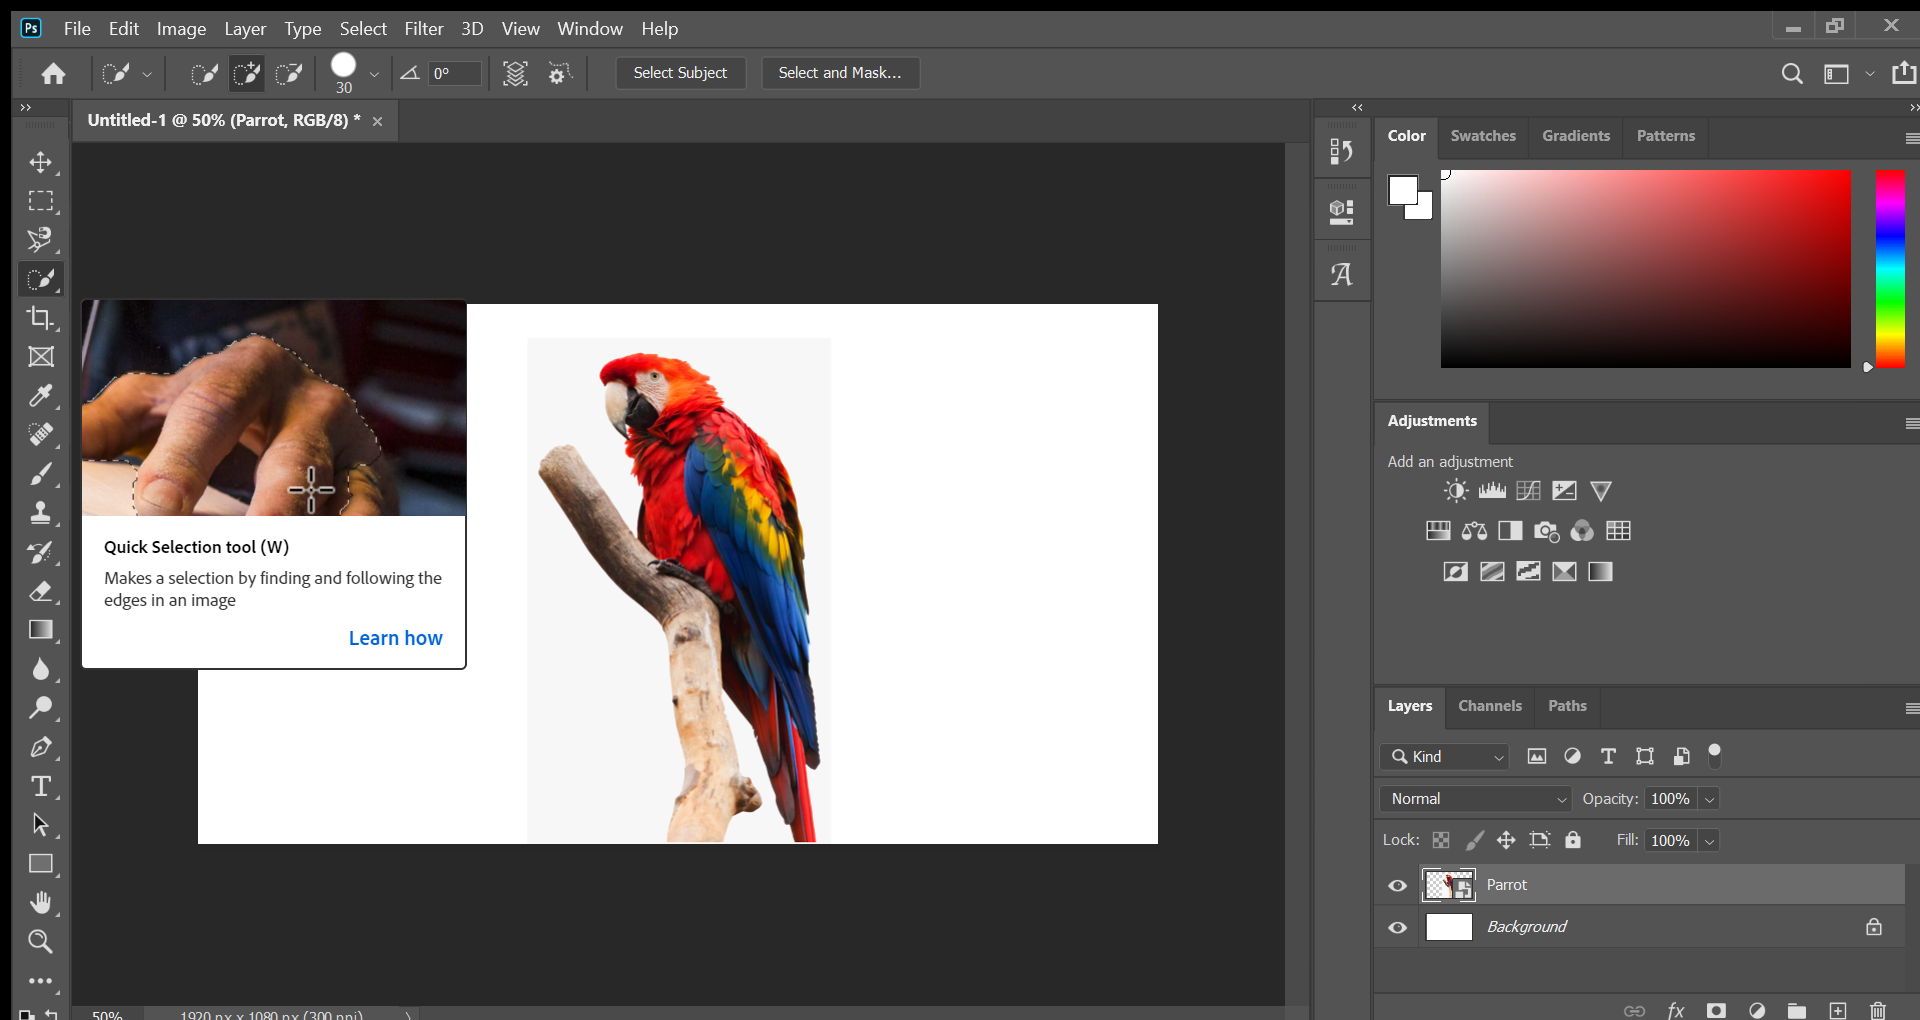Select the Clone Stamp tool
The height and width of the screenshot is (1020, 1920).
[x=42, y=513]
